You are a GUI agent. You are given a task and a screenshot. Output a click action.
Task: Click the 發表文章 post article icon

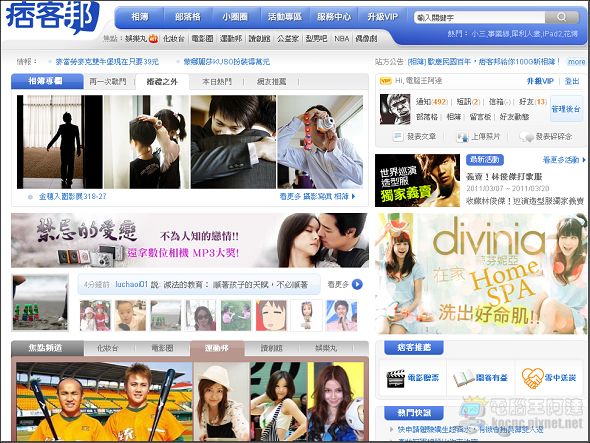click(x=397, y=136)
